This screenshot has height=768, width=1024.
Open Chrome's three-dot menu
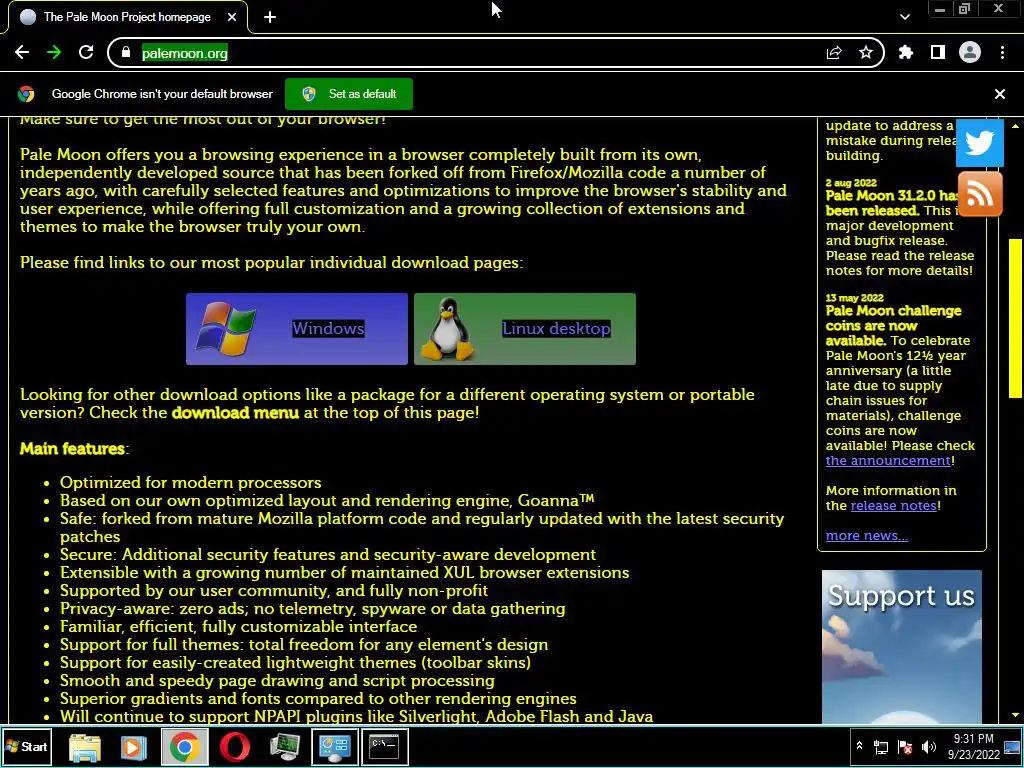1002,52
